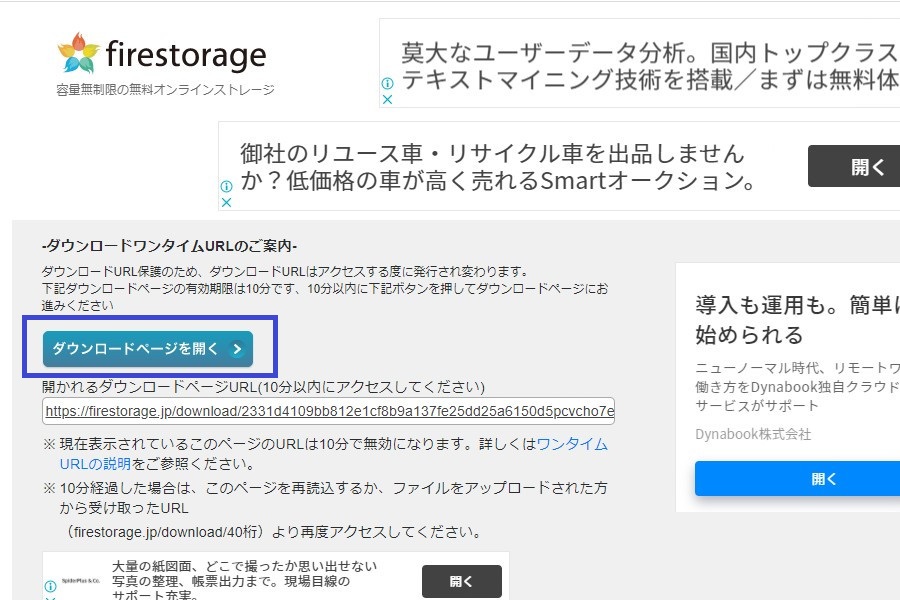Click the info icon on the Smart auction ad
Viewport: 900px width, 600px height.
coord(226,186)
